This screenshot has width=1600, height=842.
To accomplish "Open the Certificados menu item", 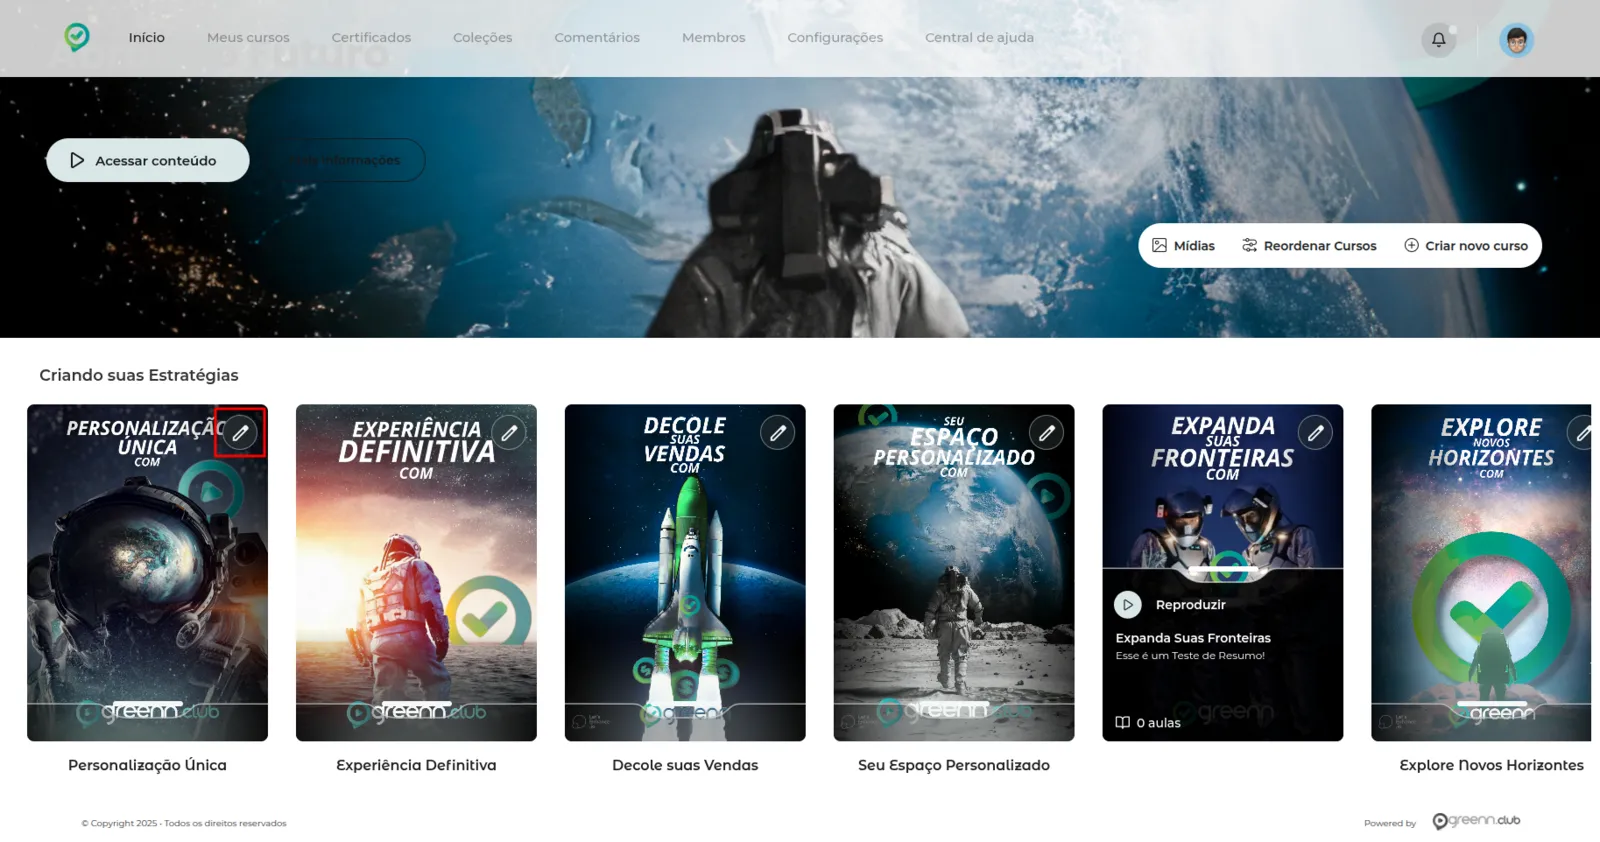I will (x=371, y=38).
